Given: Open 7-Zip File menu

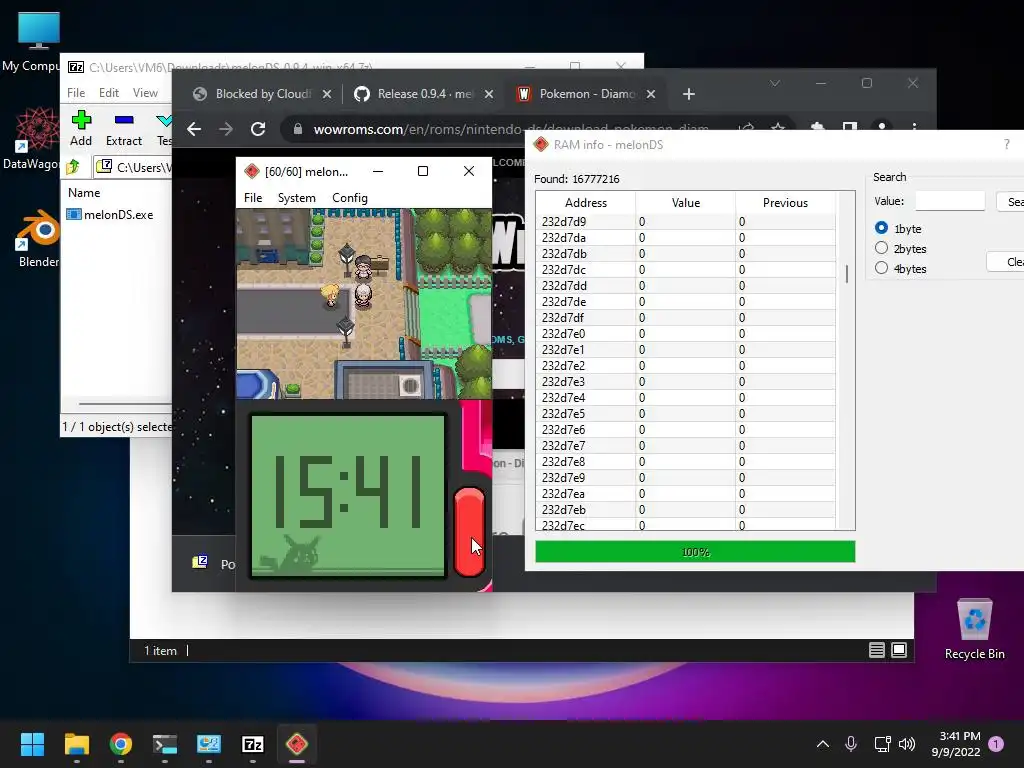Looking at the screenshot, I should pyautogui.click(x=76, y=93).
